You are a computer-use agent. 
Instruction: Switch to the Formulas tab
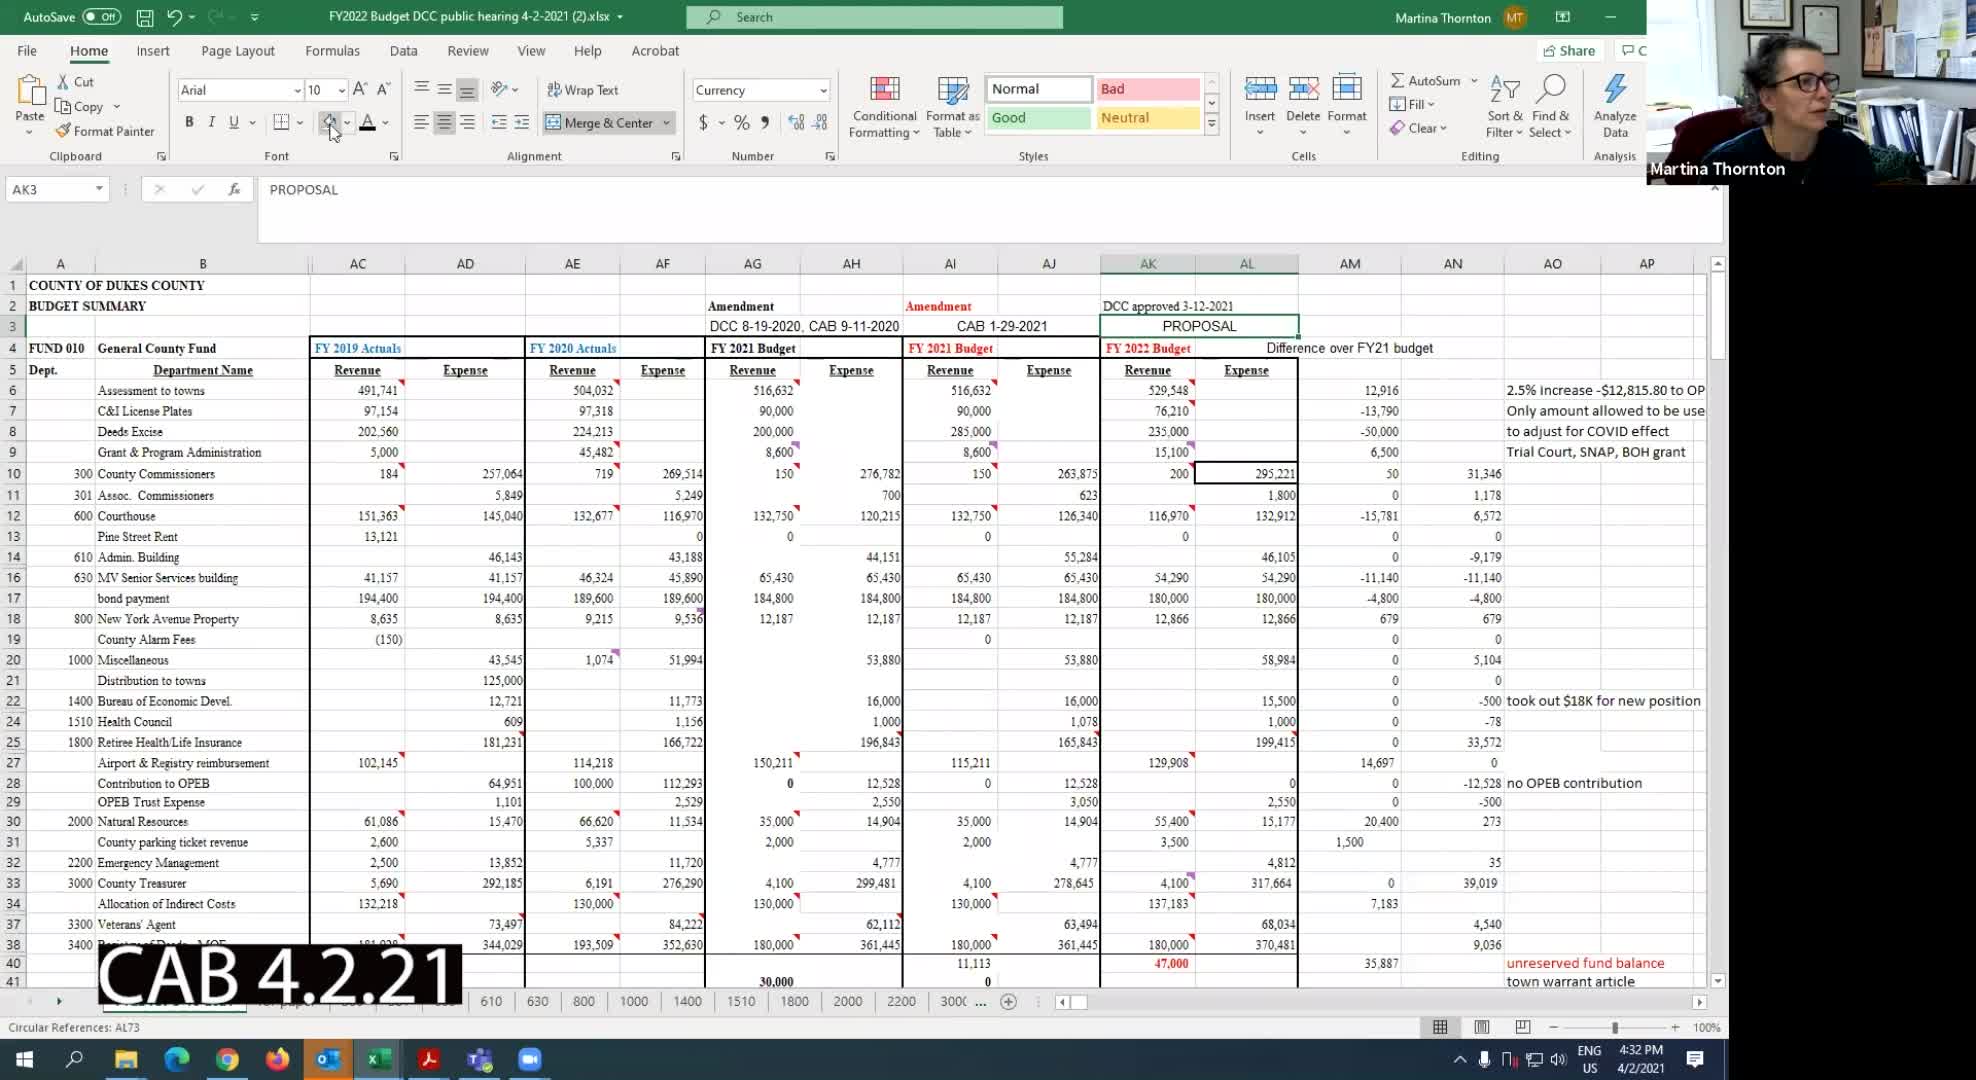point(332,51)
